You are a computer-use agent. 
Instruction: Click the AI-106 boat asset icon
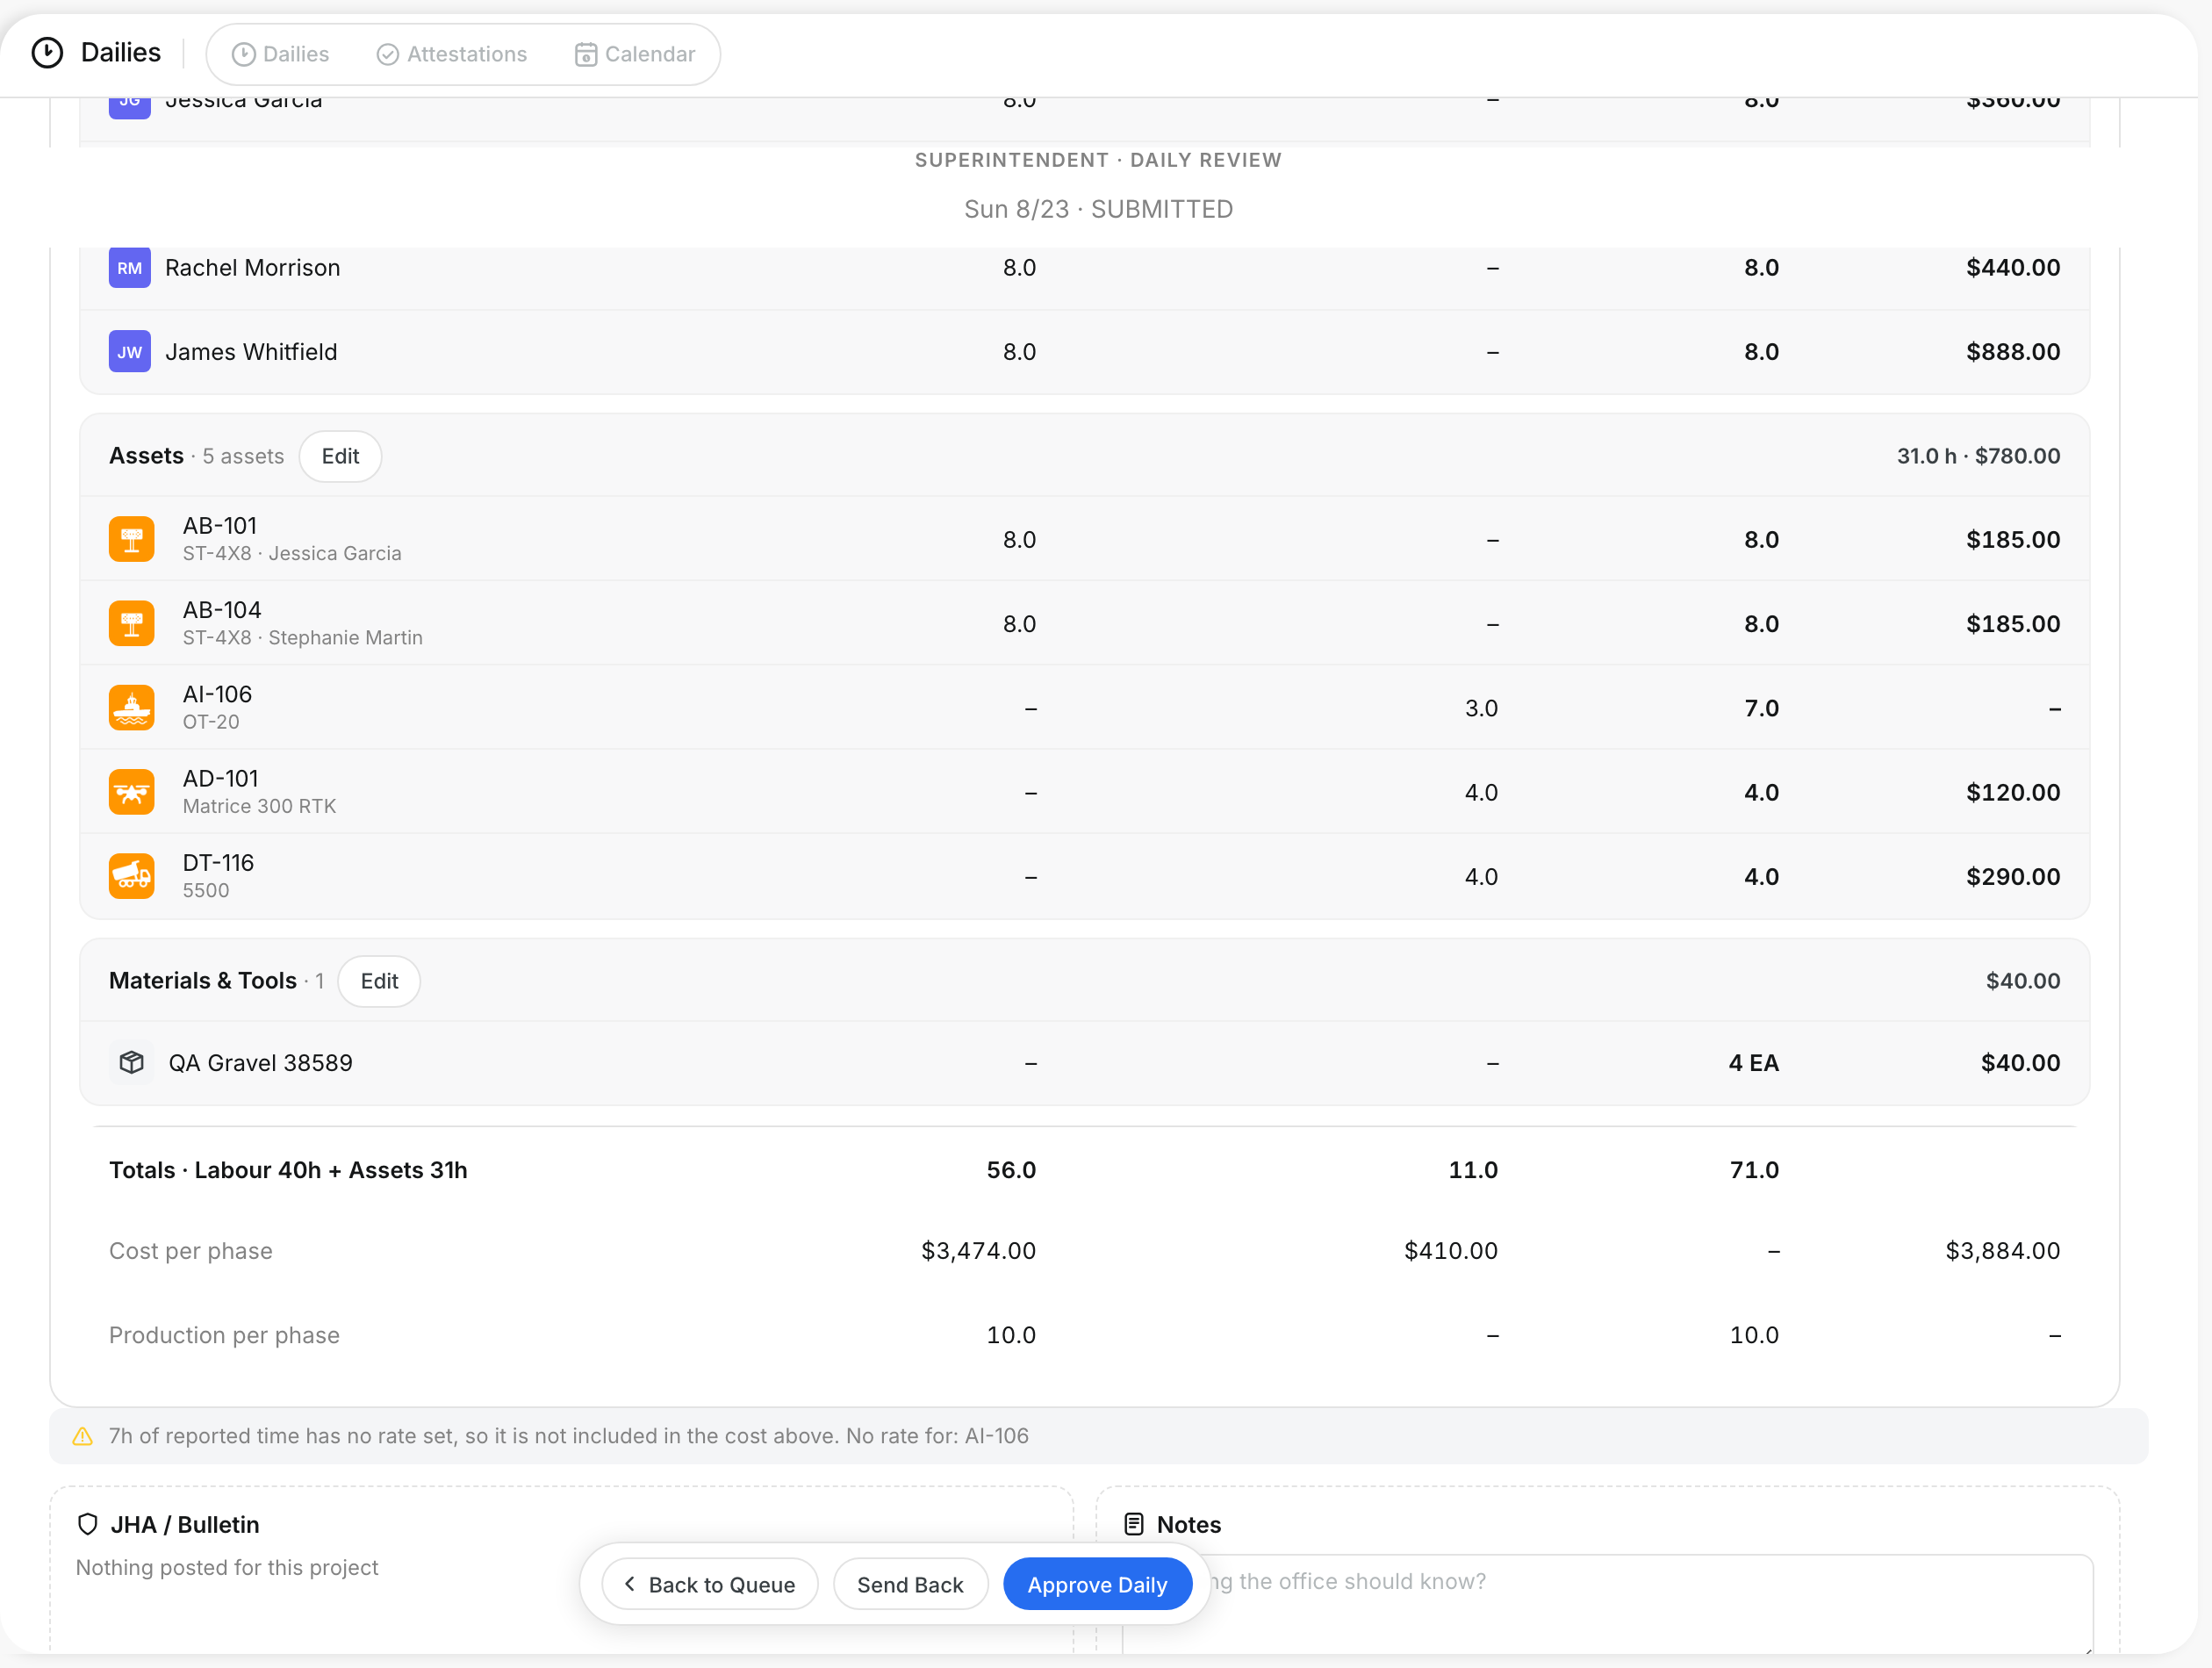[x=131, y=708]
